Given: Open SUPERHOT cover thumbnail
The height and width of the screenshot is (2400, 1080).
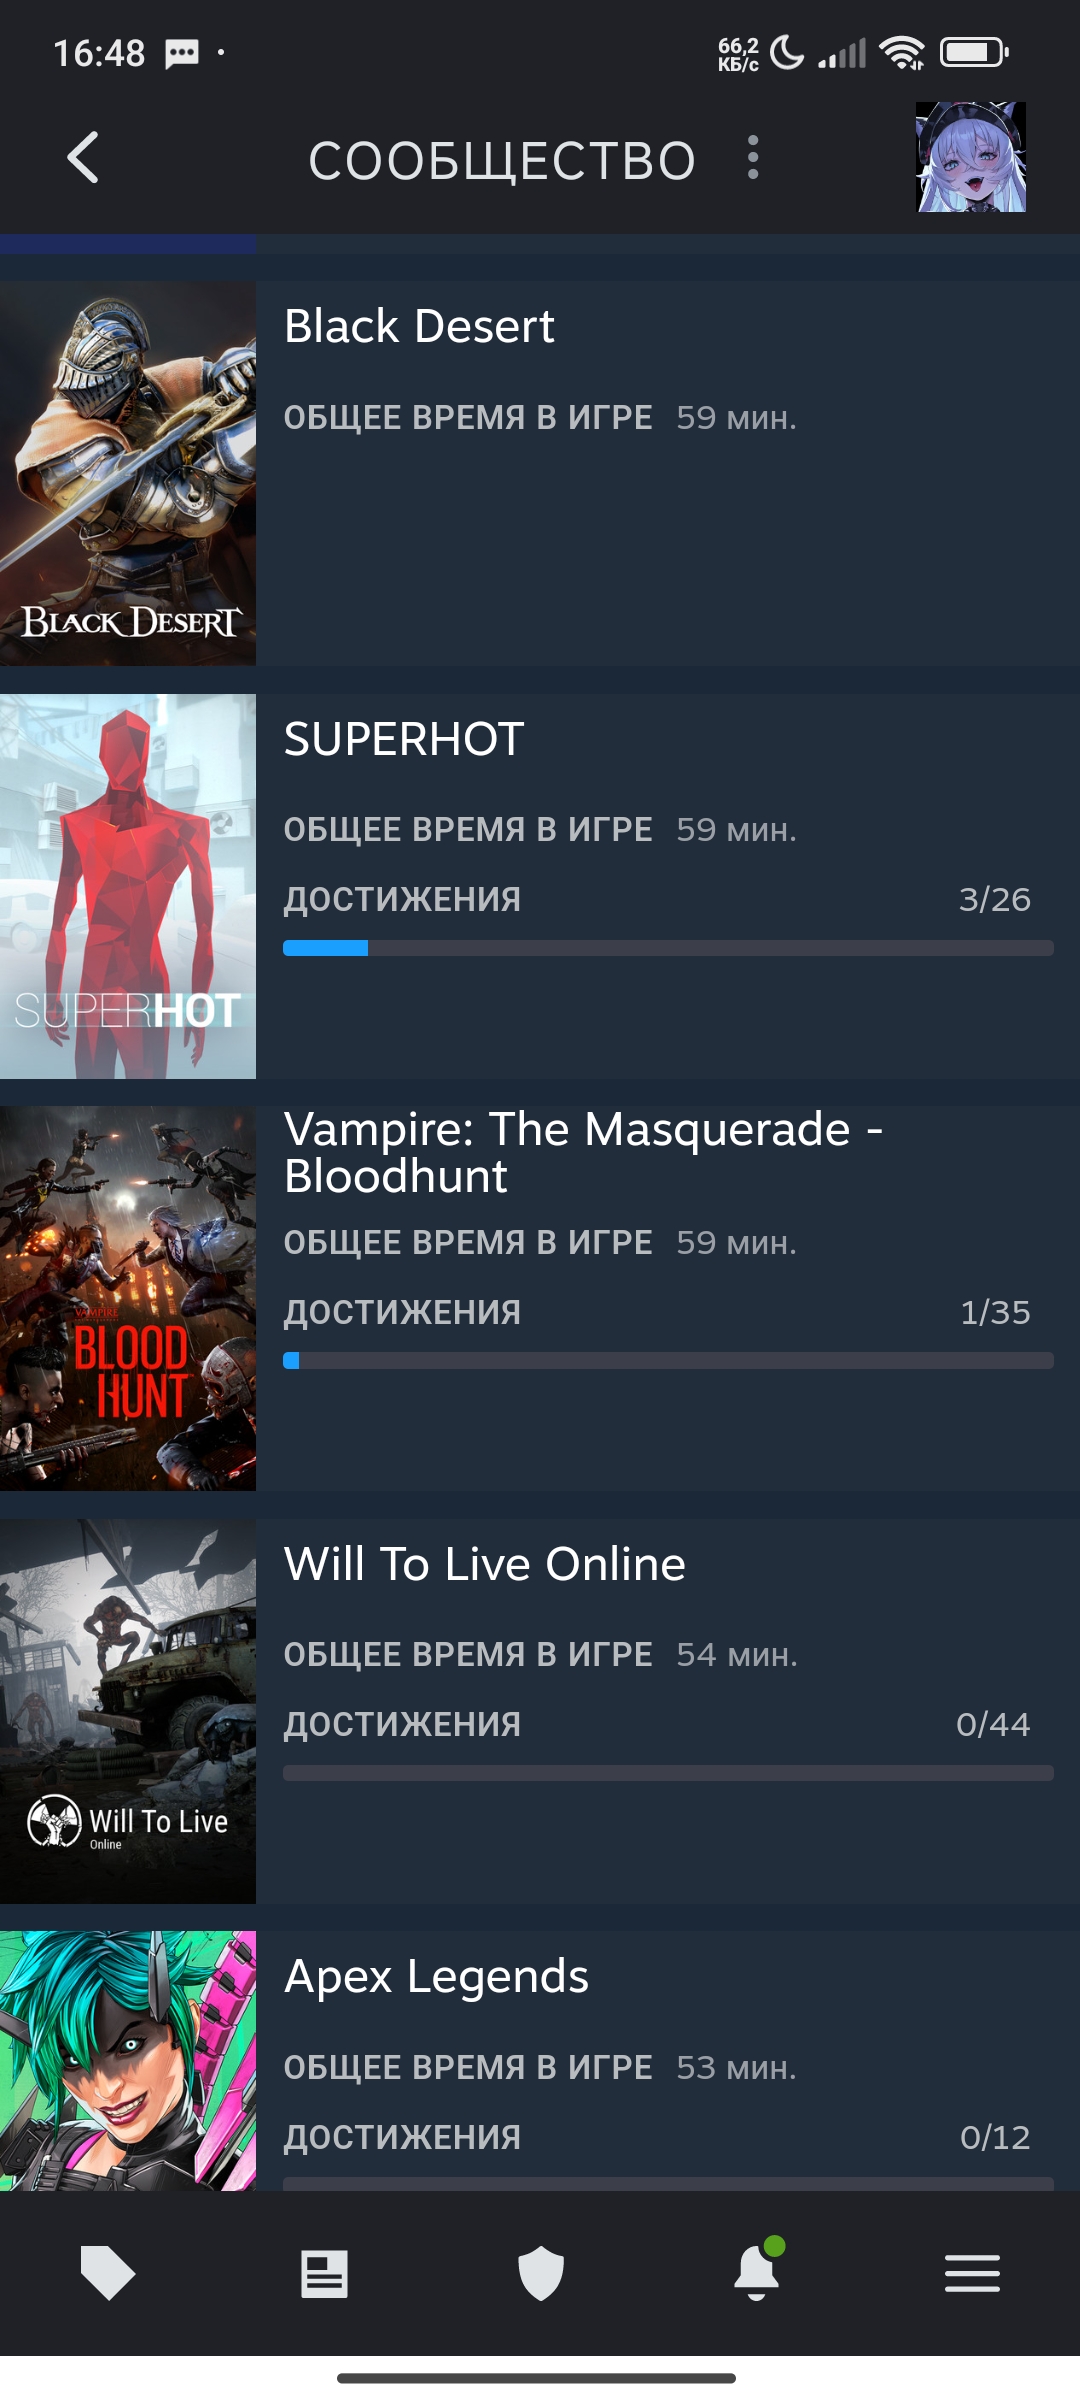Looking at the screenshot, I should [128, 886].
